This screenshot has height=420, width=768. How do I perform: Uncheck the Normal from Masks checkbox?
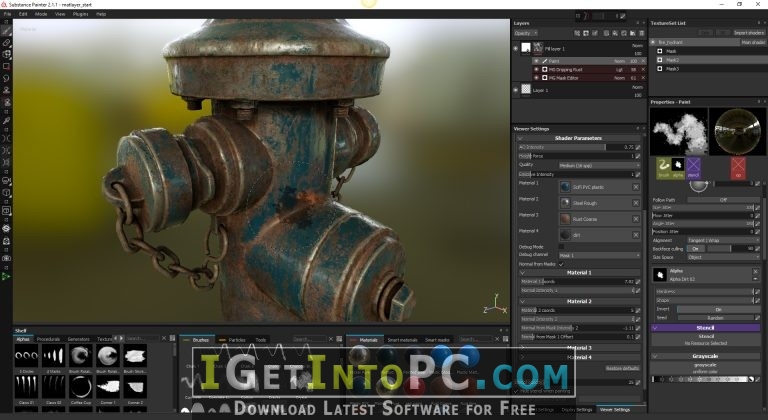pos(561,264)
